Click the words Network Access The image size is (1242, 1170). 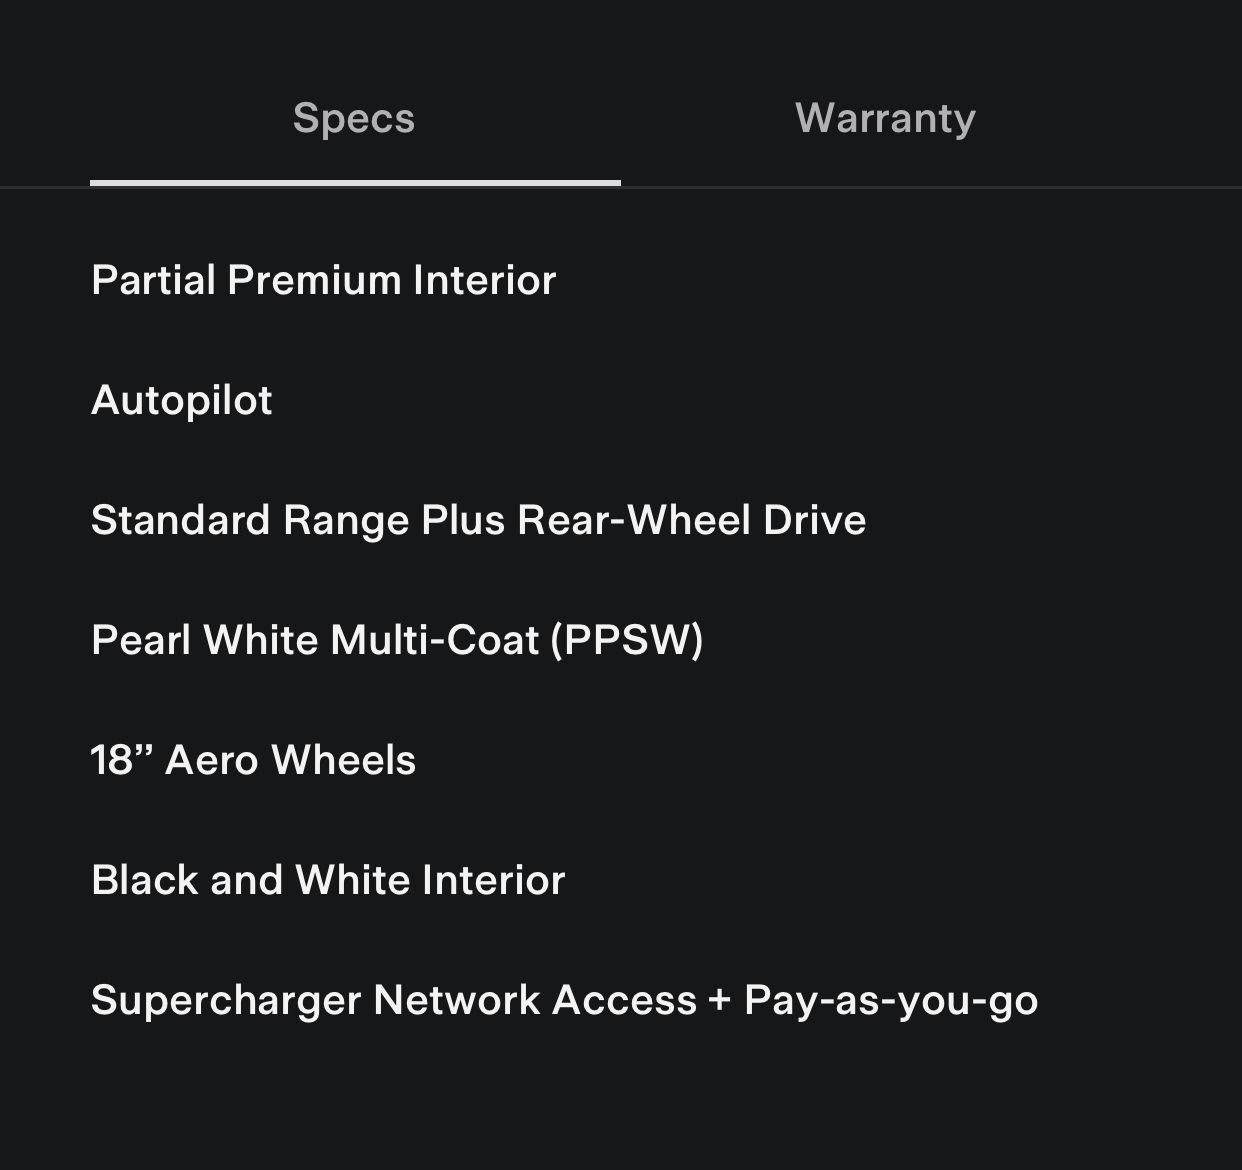pos(534,1000)
